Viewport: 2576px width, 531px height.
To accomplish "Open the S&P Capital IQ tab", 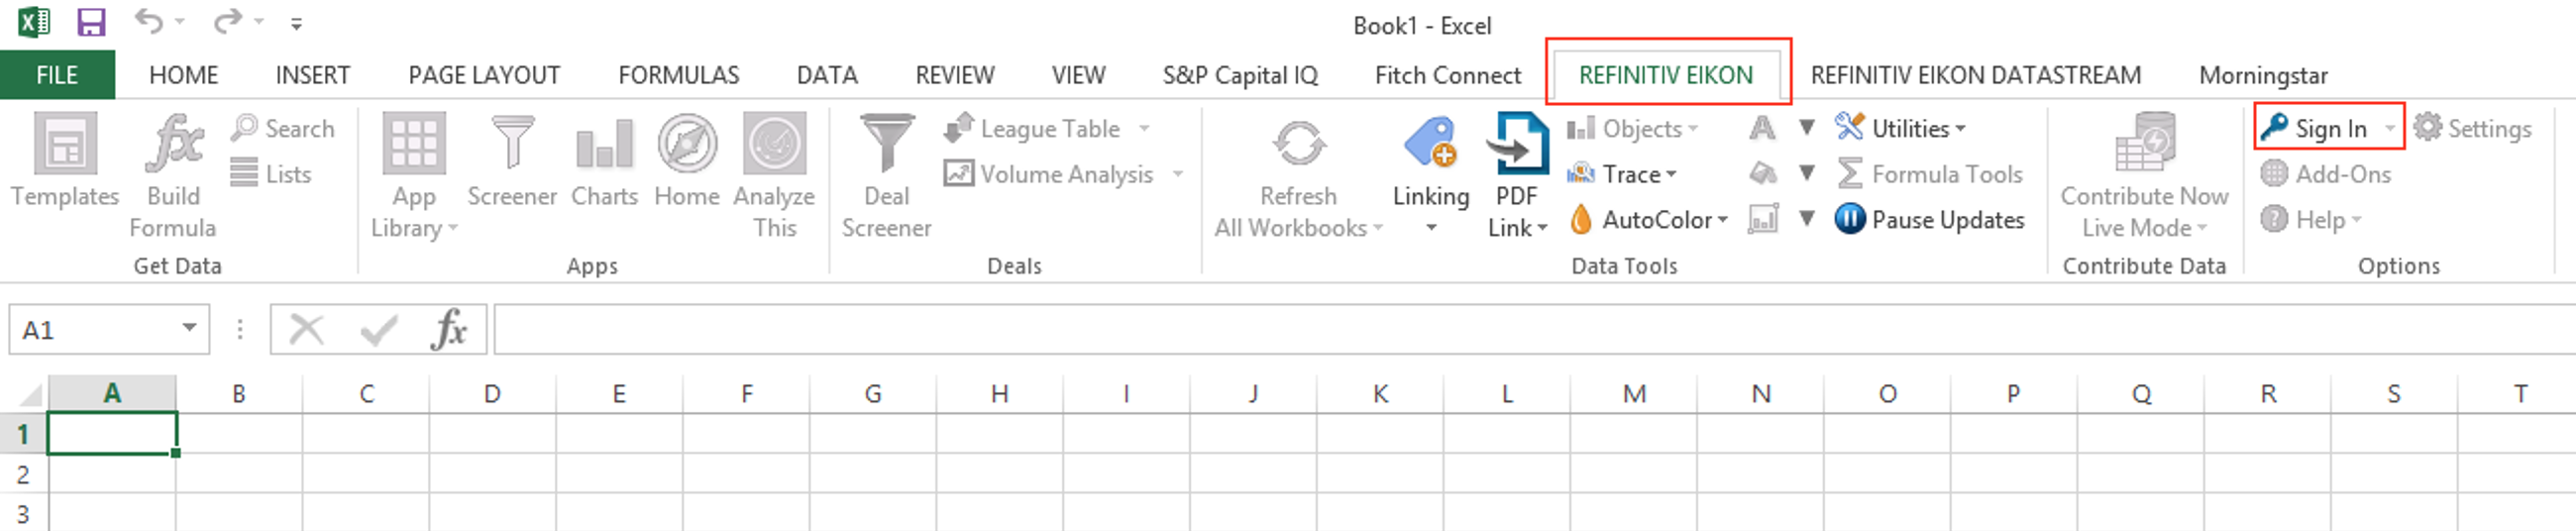I will [x=1240, y=75].
